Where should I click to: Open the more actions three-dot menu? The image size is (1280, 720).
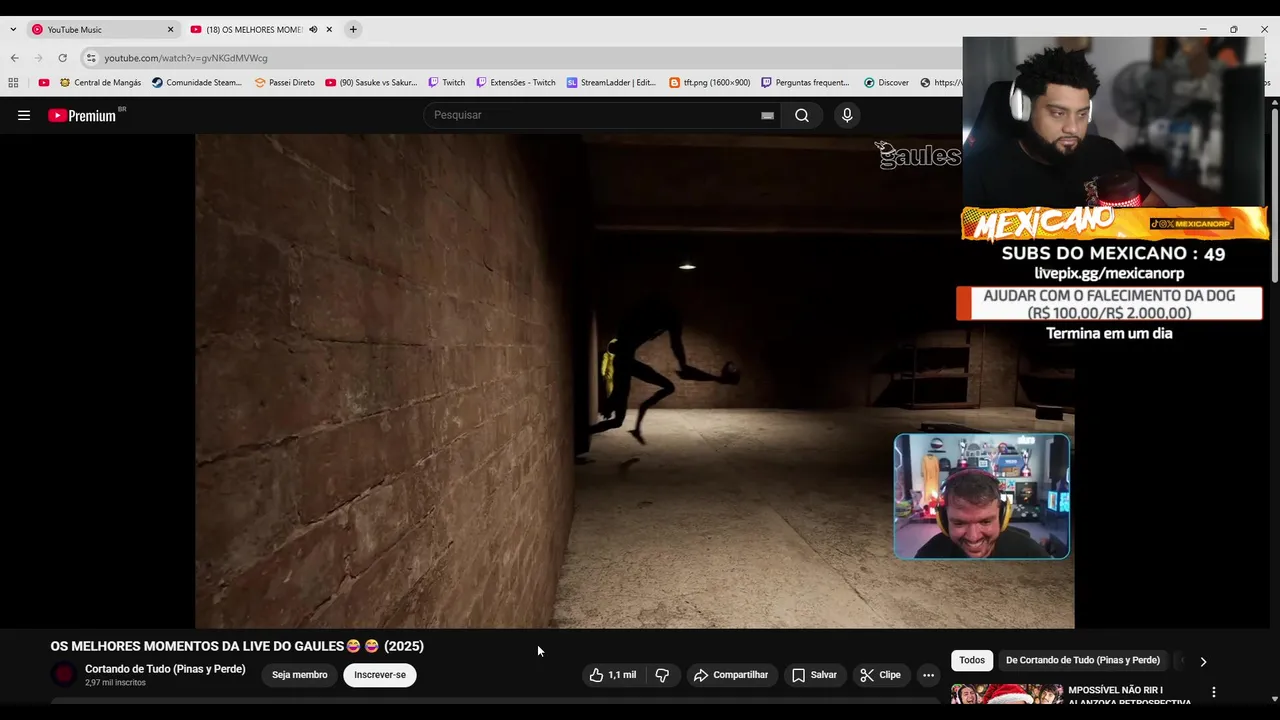(x=928, y=675)
